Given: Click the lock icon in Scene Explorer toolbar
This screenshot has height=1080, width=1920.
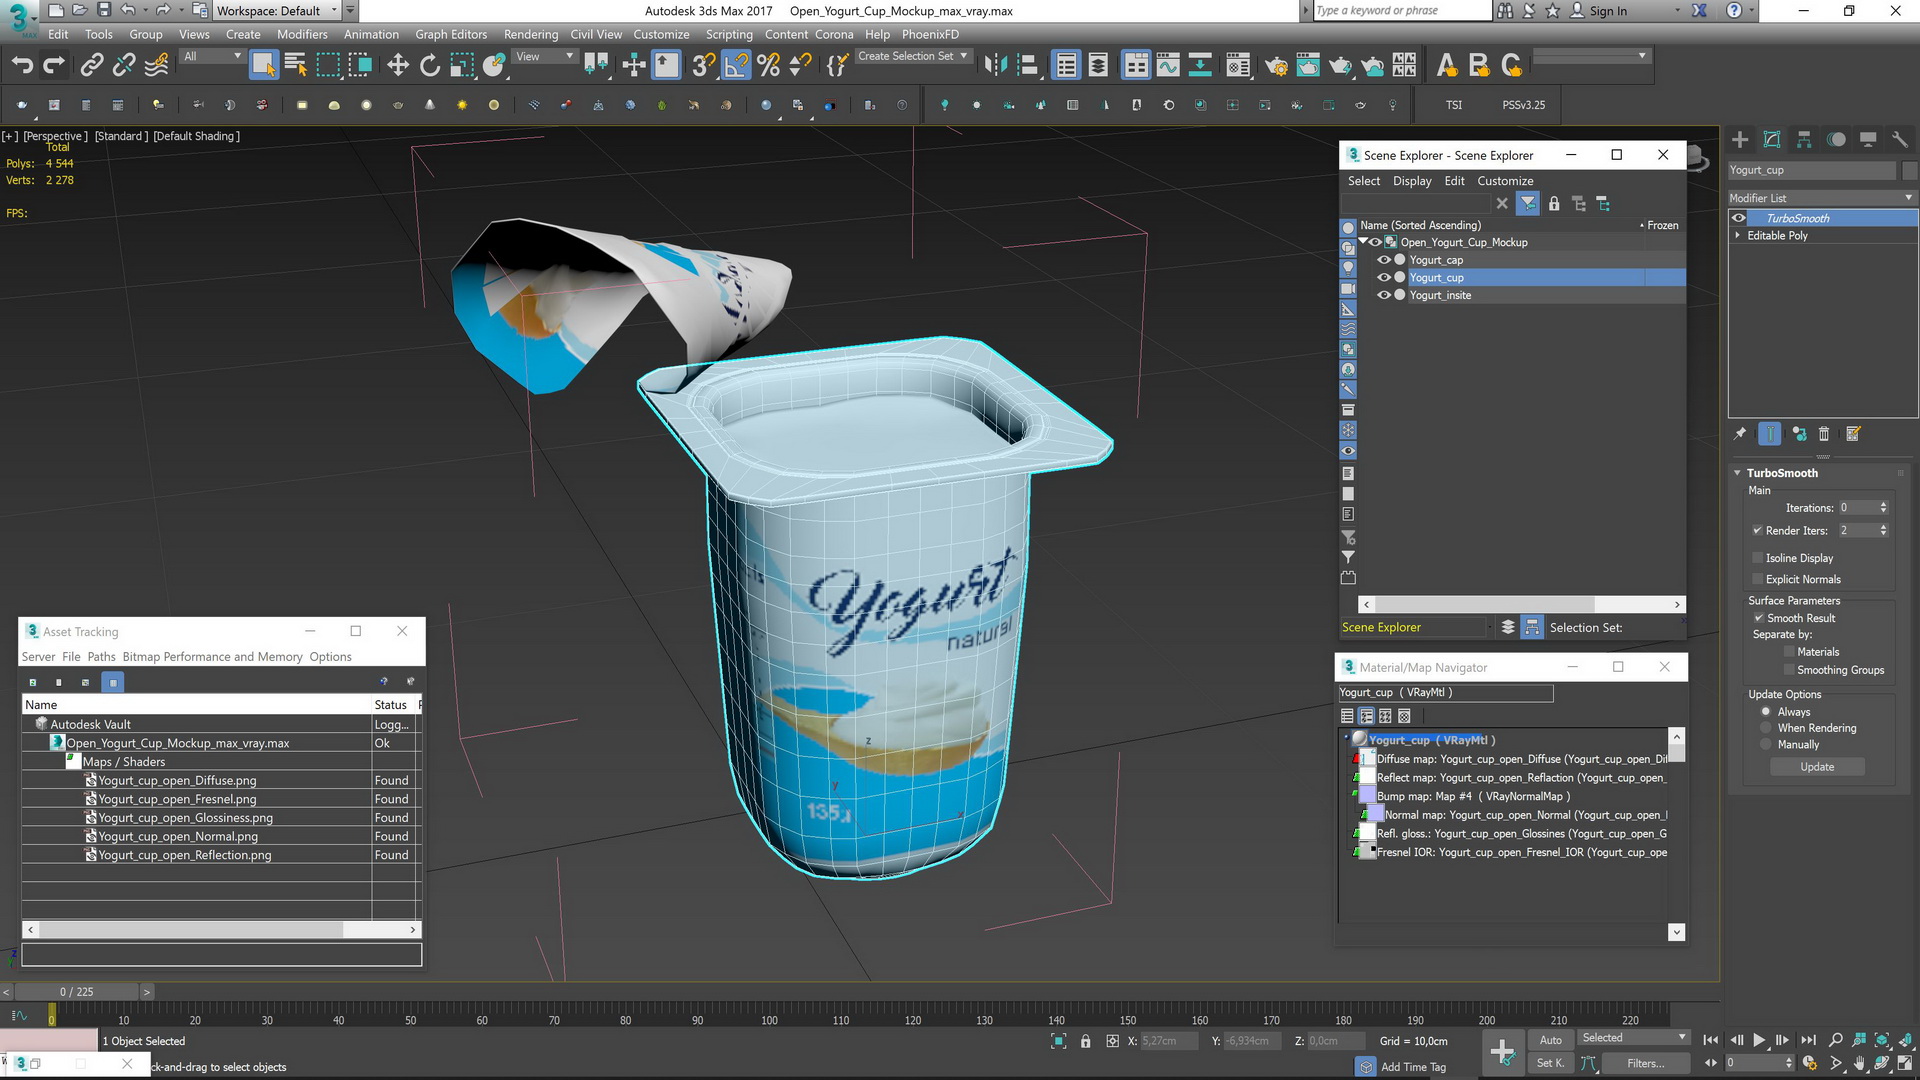Looking at the screenshot, I should tap(1554, 204).
